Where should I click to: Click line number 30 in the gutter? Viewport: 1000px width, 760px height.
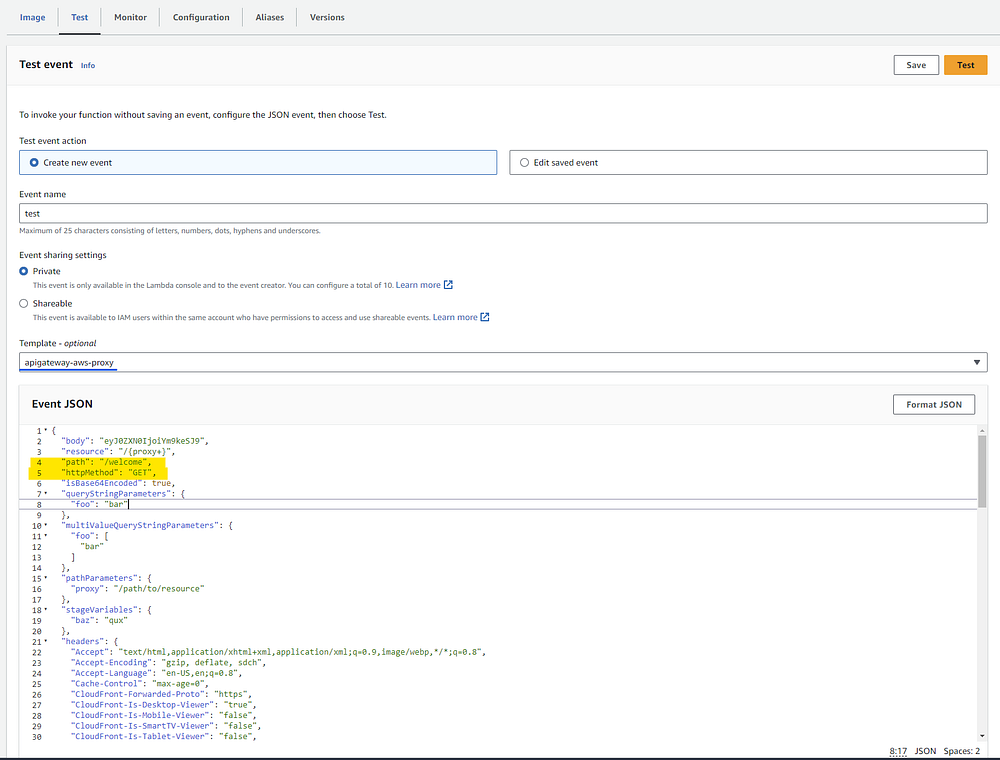point(36,736)
